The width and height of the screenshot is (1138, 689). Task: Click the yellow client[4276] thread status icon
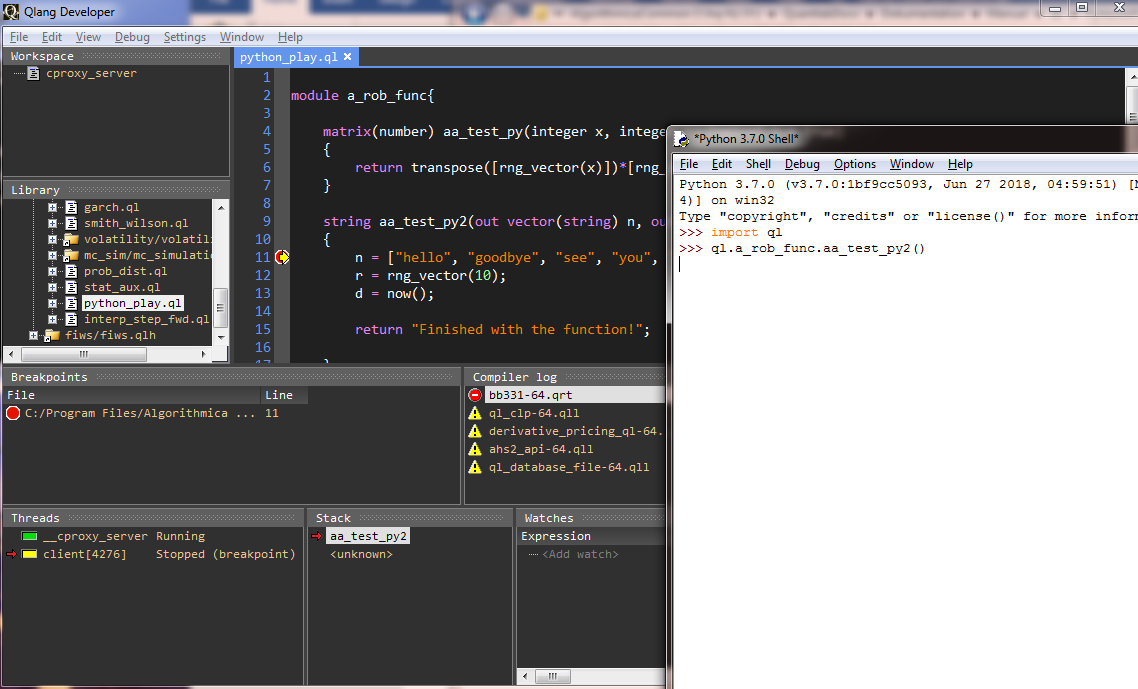(30, 555)
